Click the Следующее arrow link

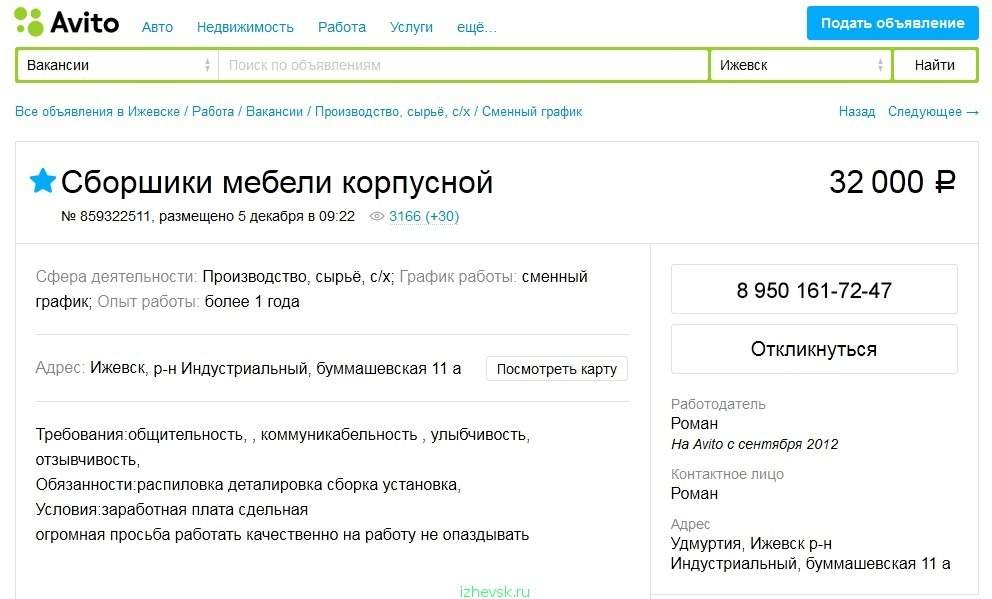click(x=933, y=112)
